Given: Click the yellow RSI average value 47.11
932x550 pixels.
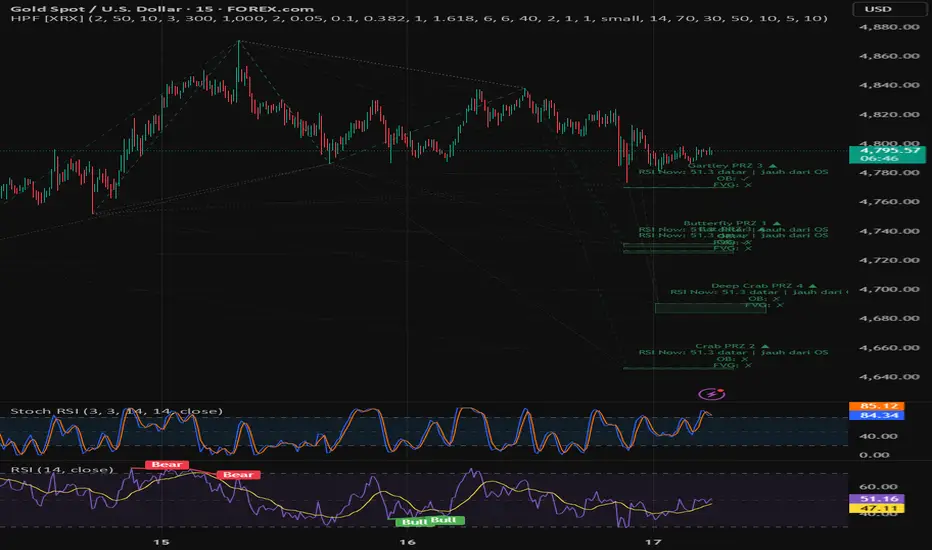Looking at the screenshot, I should (877, 508).
